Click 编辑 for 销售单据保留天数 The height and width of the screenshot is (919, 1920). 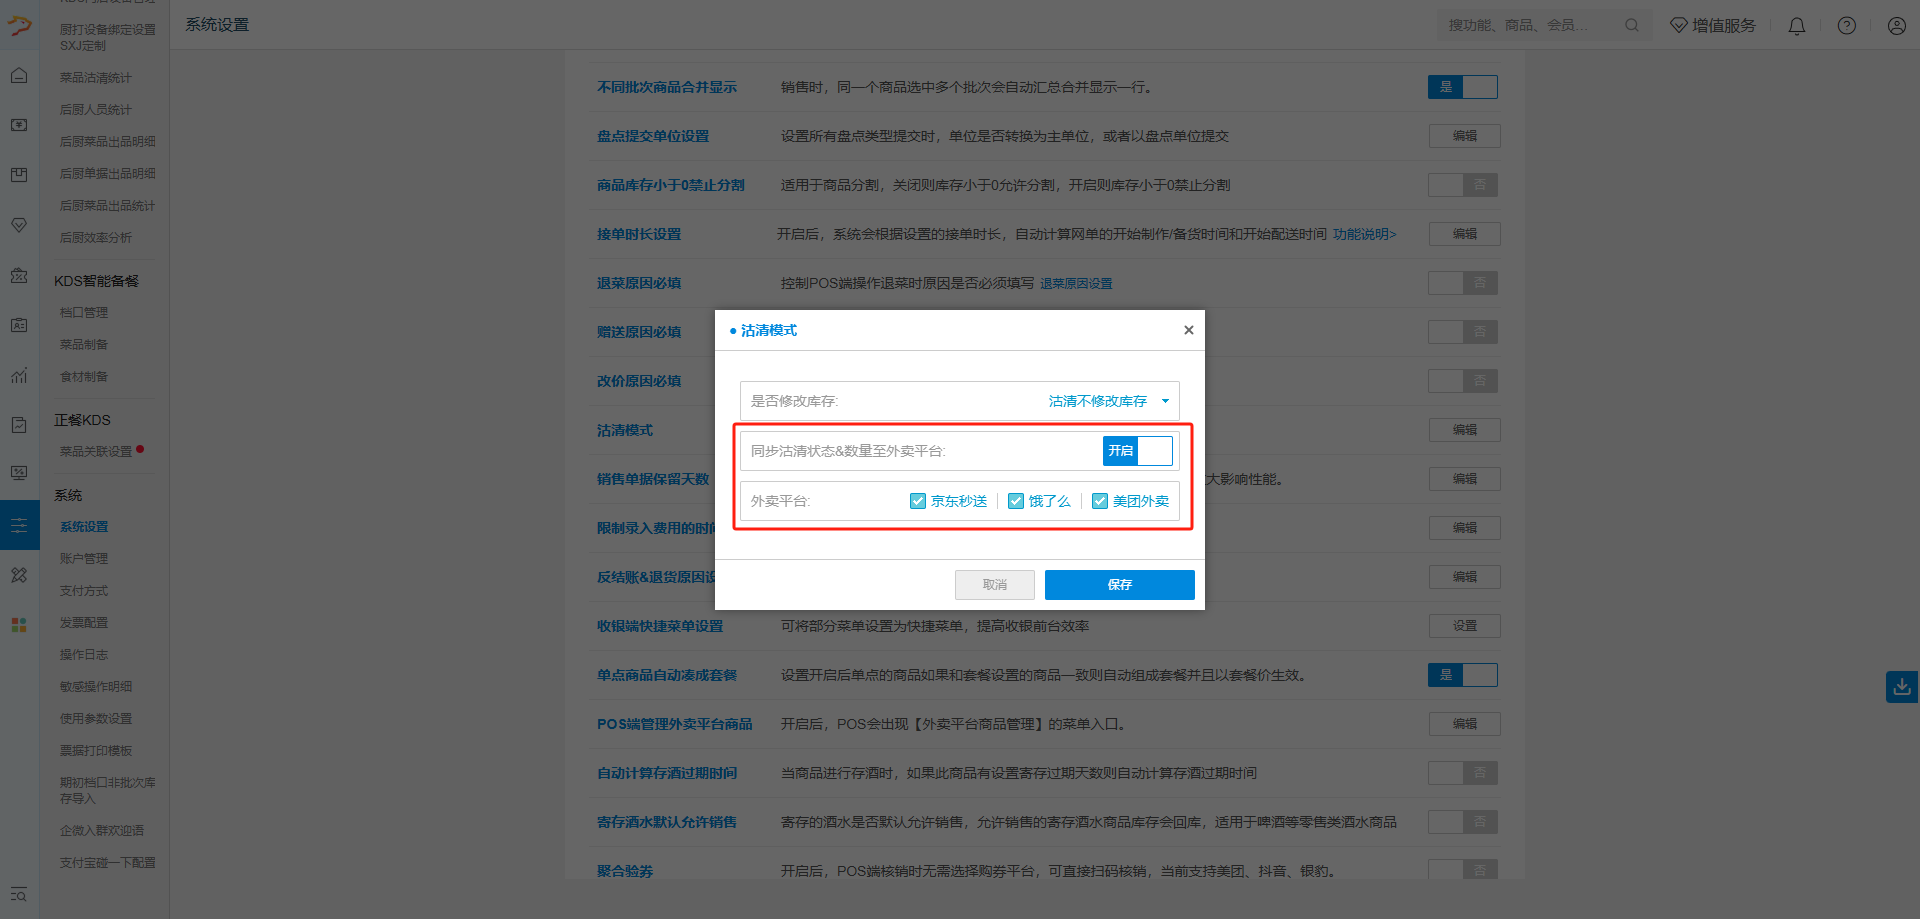tap(1465, 479)
